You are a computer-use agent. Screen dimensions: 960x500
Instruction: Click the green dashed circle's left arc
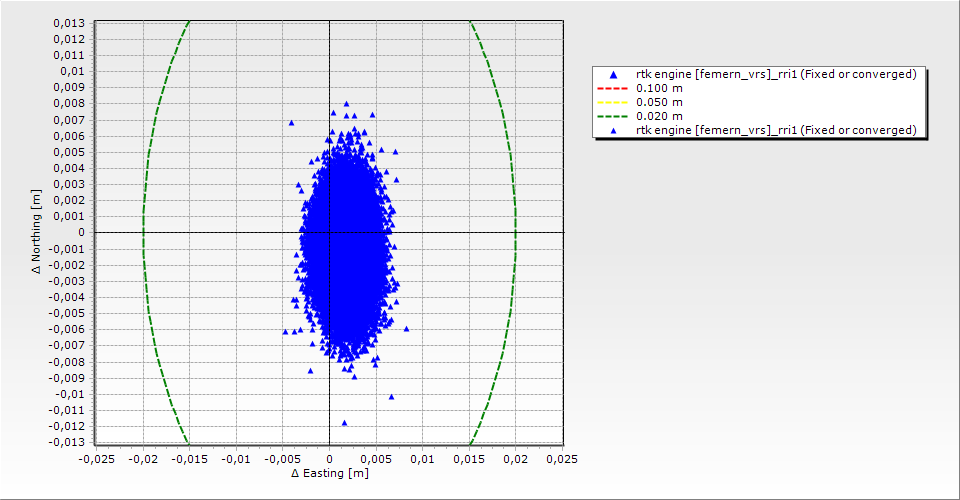tap(144, 232)
